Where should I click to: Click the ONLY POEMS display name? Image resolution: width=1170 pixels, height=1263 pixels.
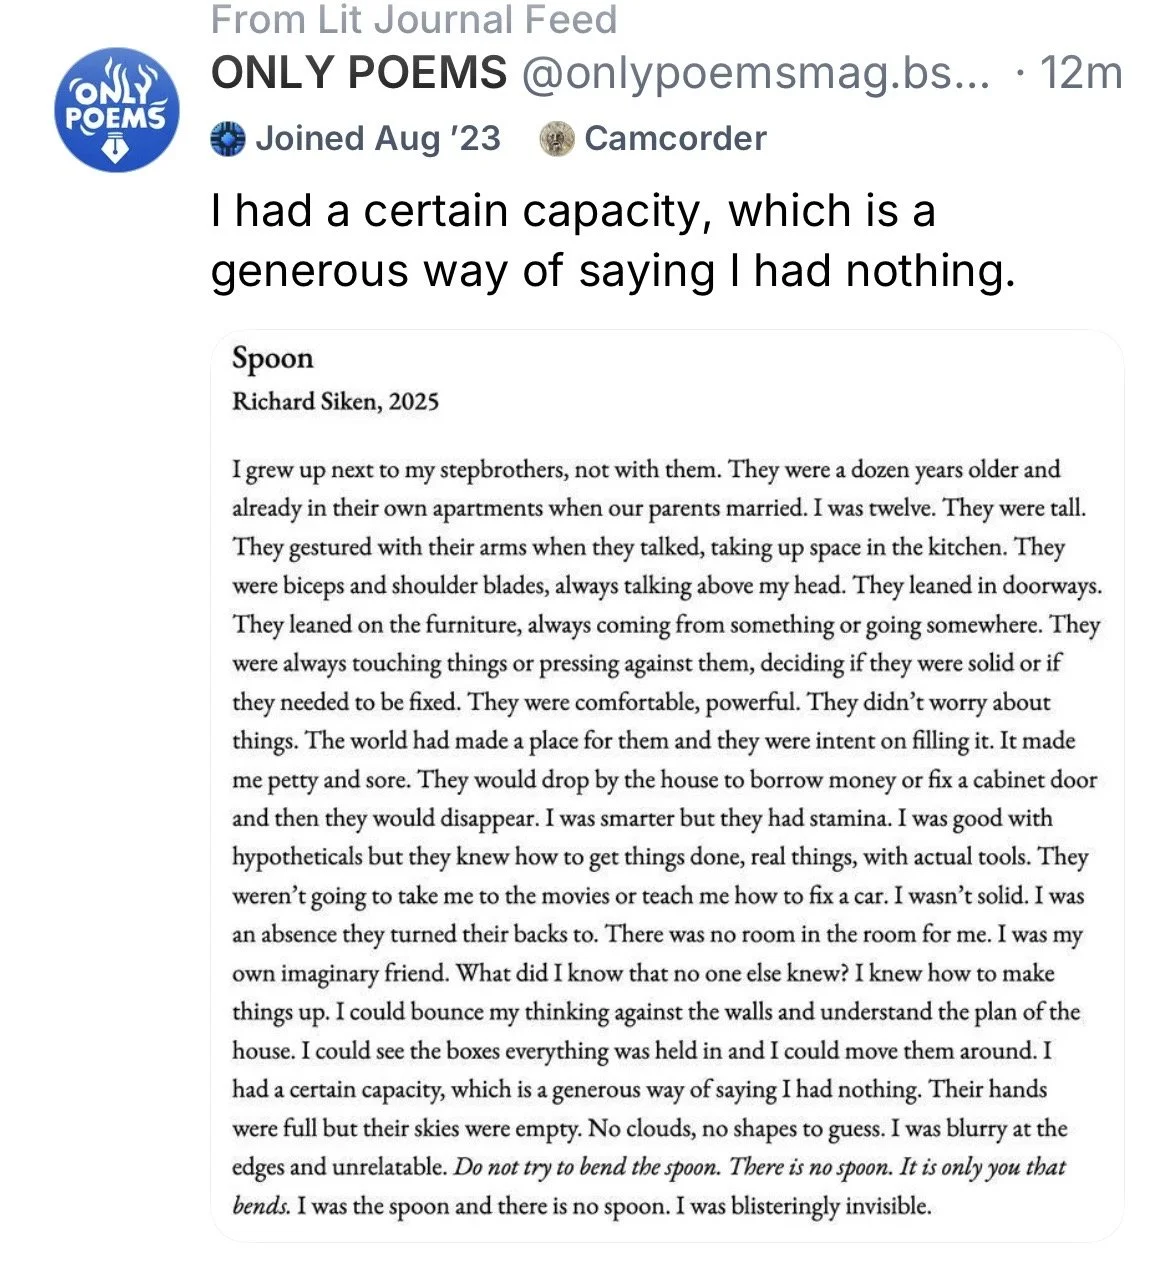pos(359,73)
